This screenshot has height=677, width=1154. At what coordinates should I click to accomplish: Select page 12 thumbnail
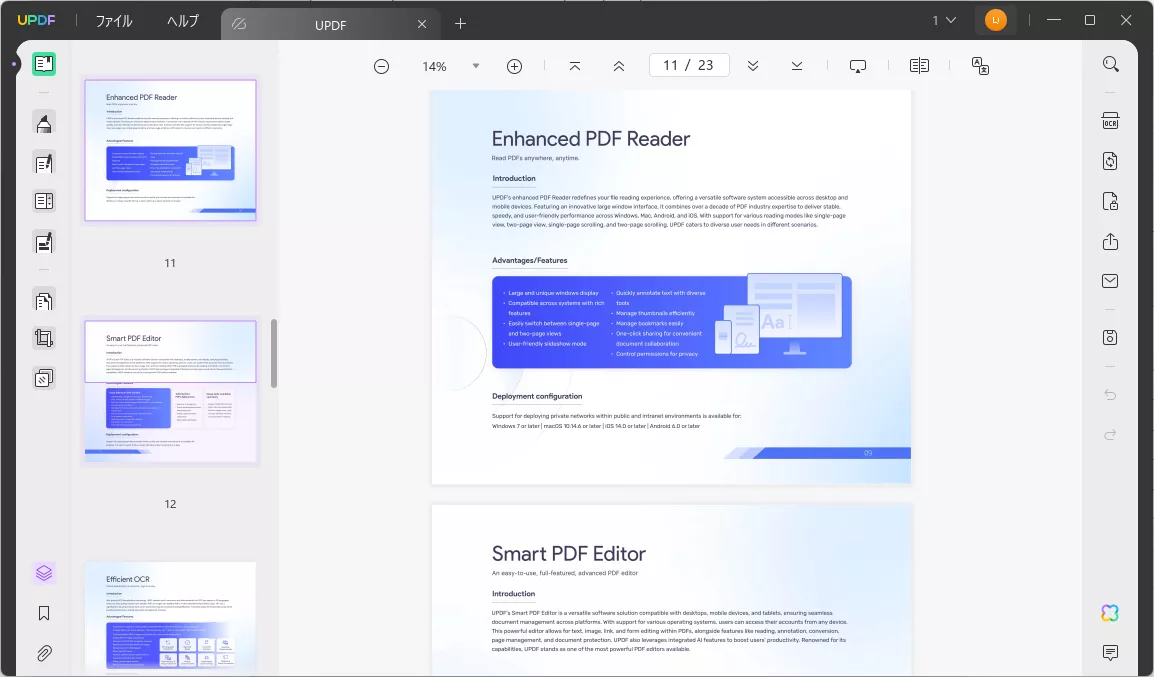(170, 391)
